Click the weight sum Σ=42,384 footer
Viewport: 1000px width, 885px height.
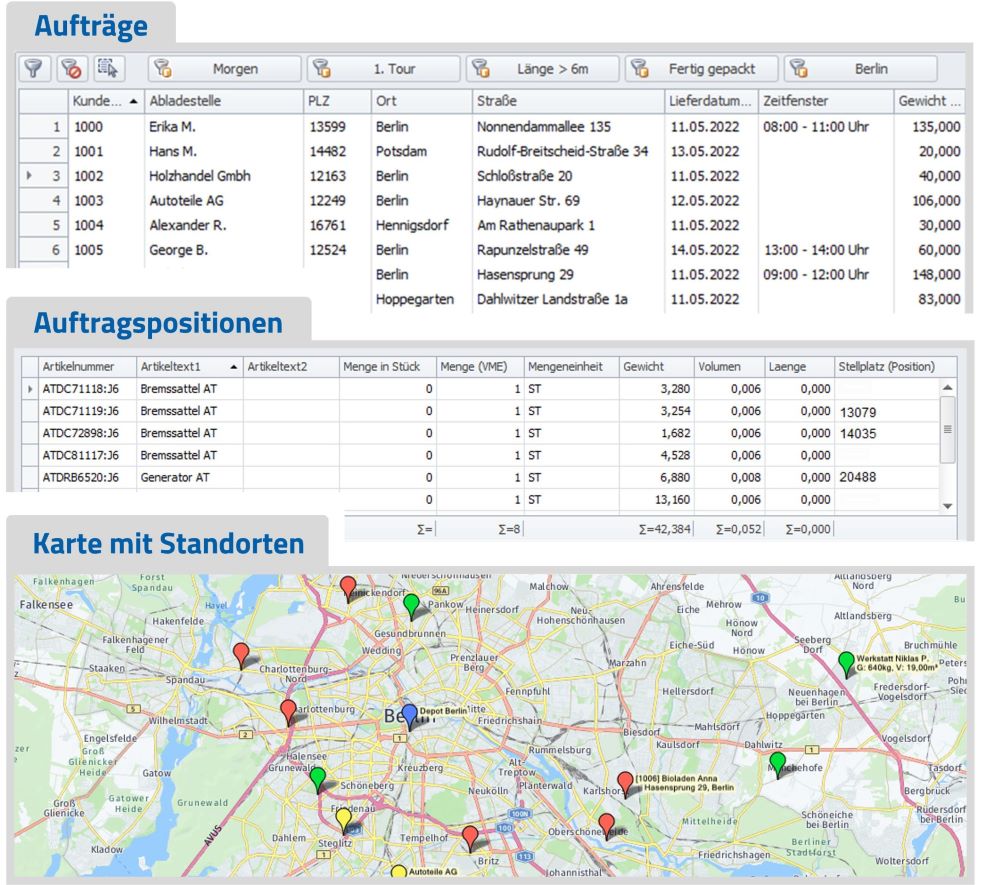tap(665, 529)
